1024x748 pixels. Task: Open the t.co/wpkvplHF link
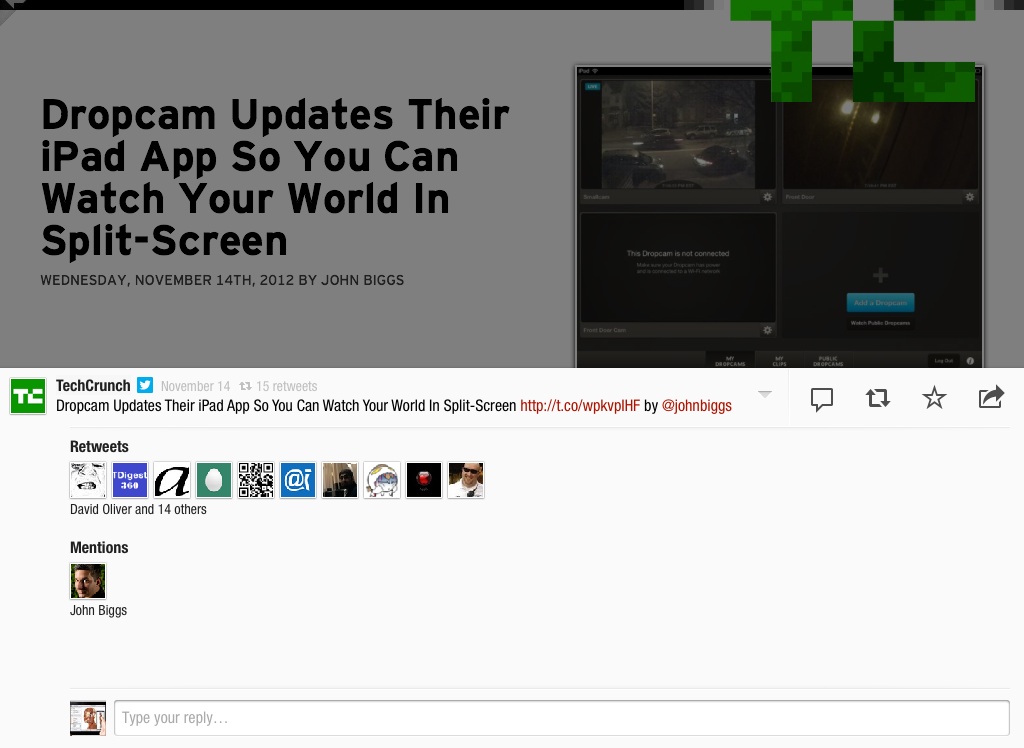pyautogui.click(x=580, y=406)
